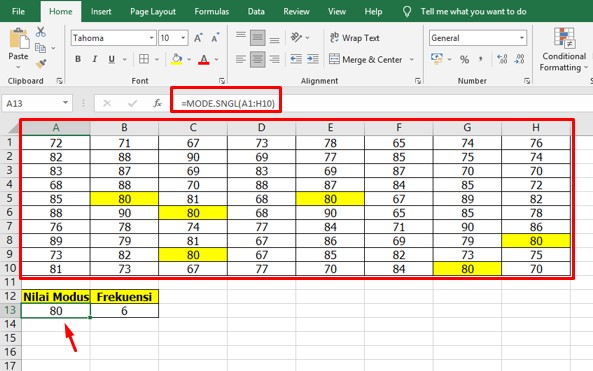593x371 pixels.
Task: Open the File tab
Action: (x=18, y=11)
